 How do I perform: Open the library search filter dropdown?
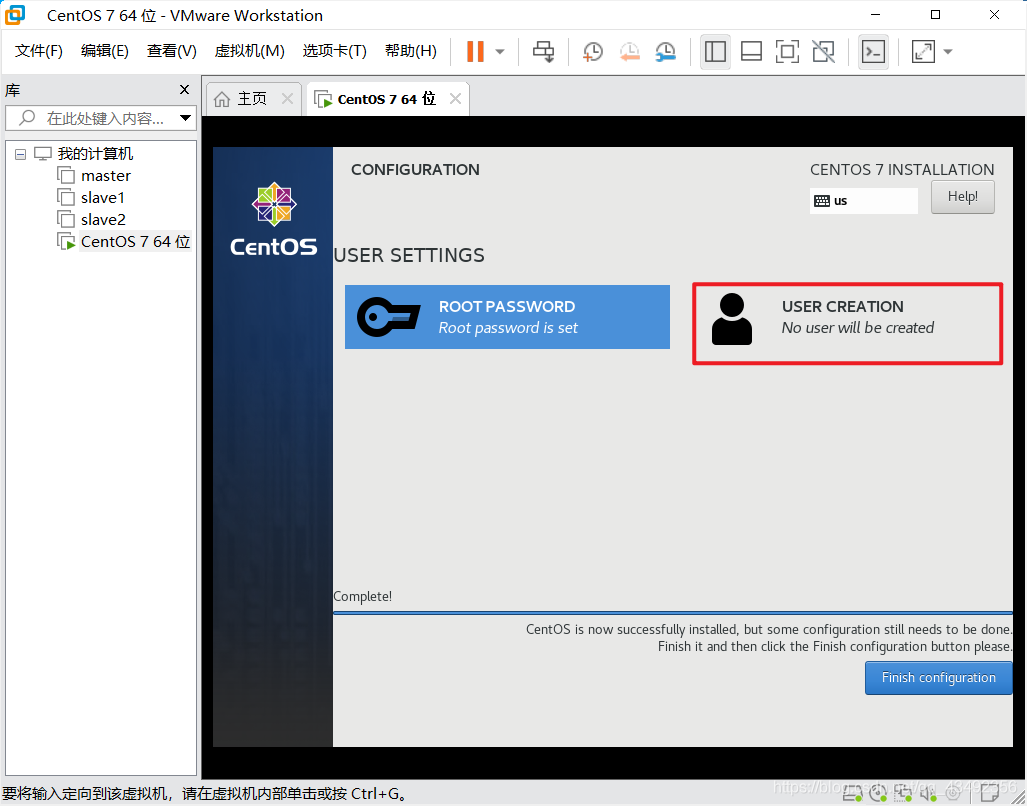(186, 118)
